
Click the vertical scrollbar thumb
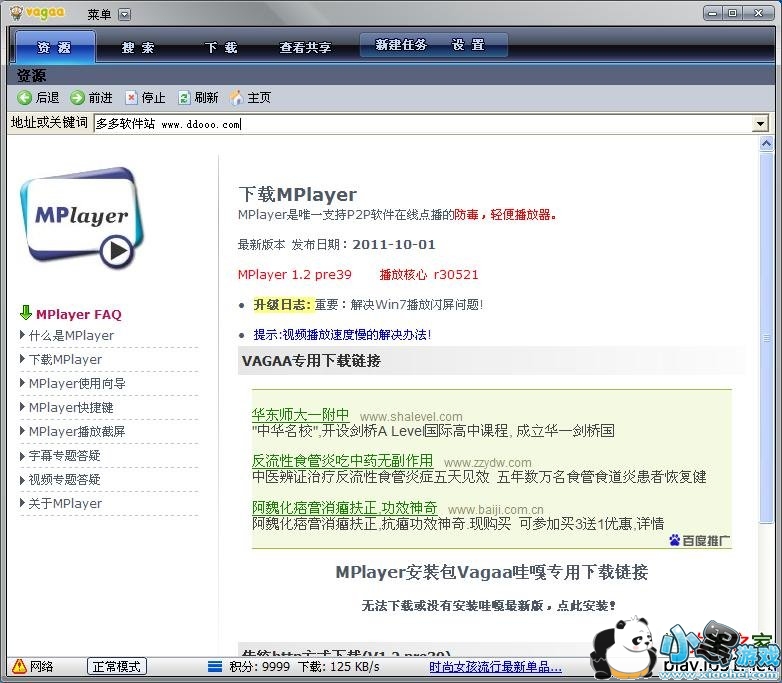click(x=766, y=338)
